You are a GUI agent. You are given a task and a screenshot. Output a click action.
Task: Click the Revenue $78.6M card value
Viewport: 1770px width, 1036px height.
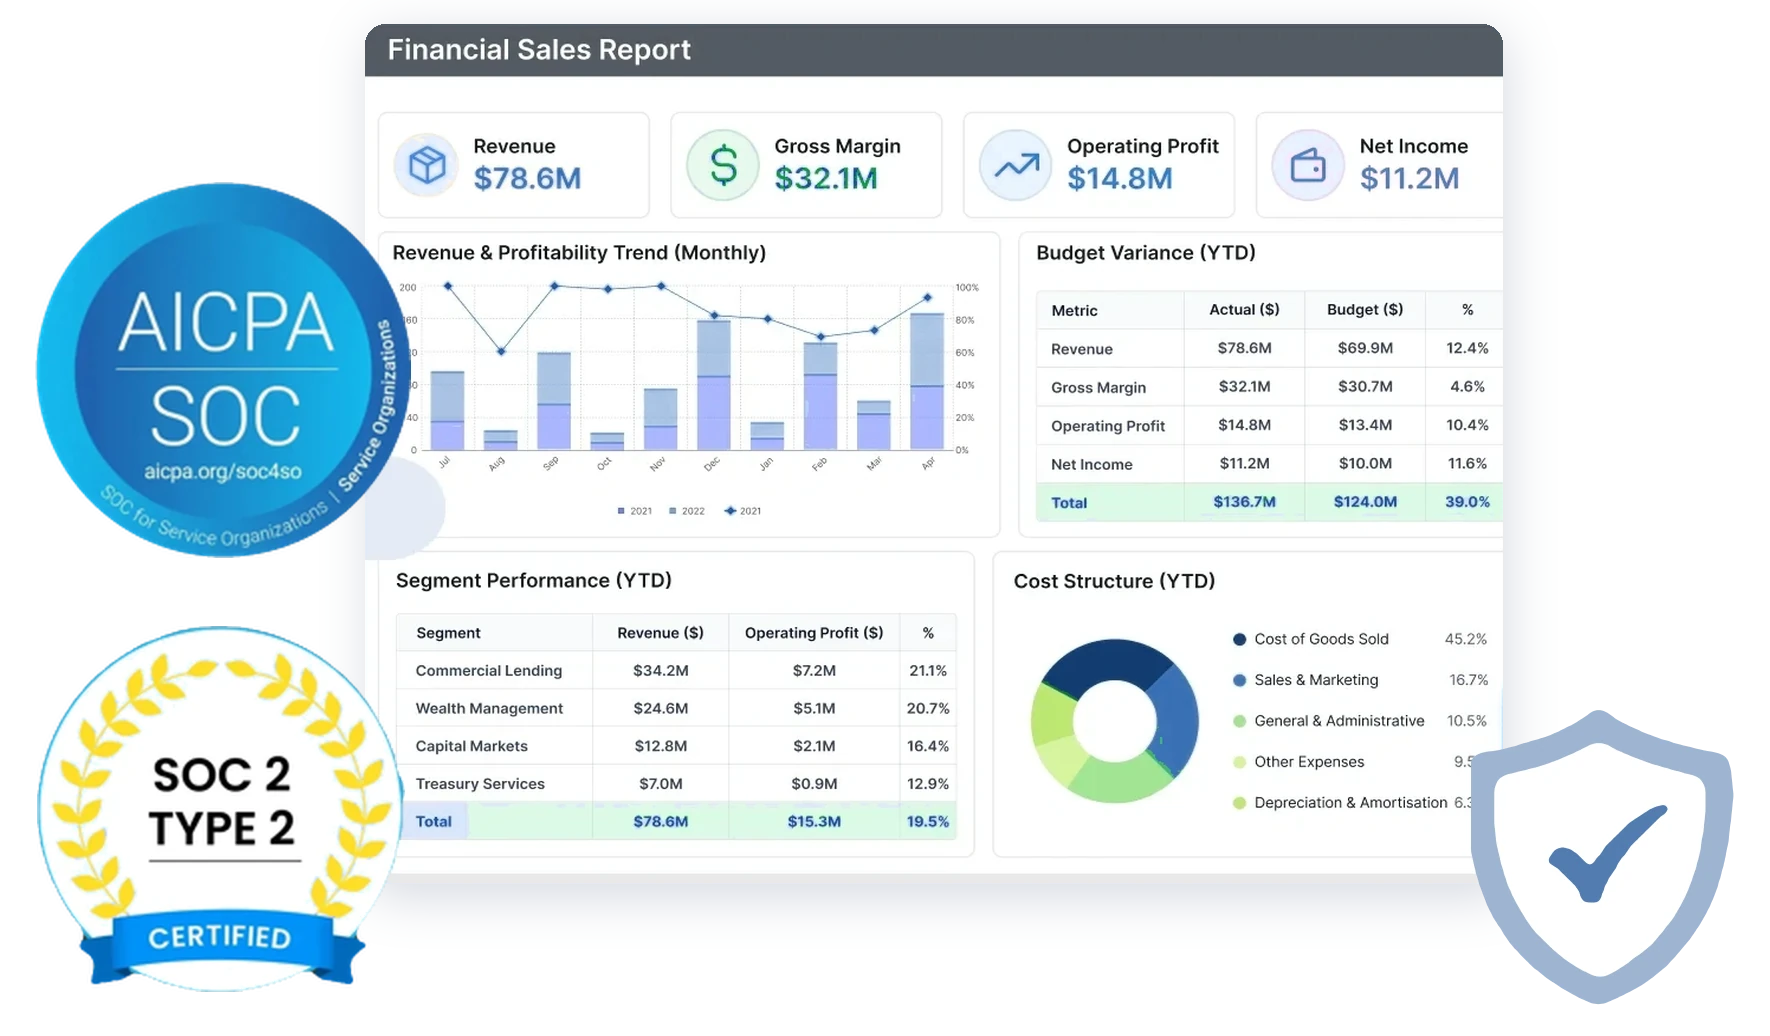(527, 179)
